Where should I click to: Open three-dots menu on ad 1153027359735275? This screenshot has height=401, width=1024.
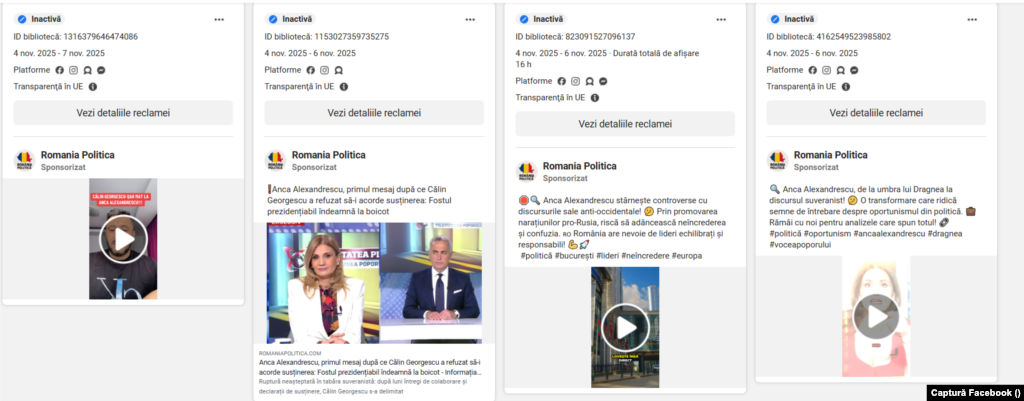click(470, 20)
